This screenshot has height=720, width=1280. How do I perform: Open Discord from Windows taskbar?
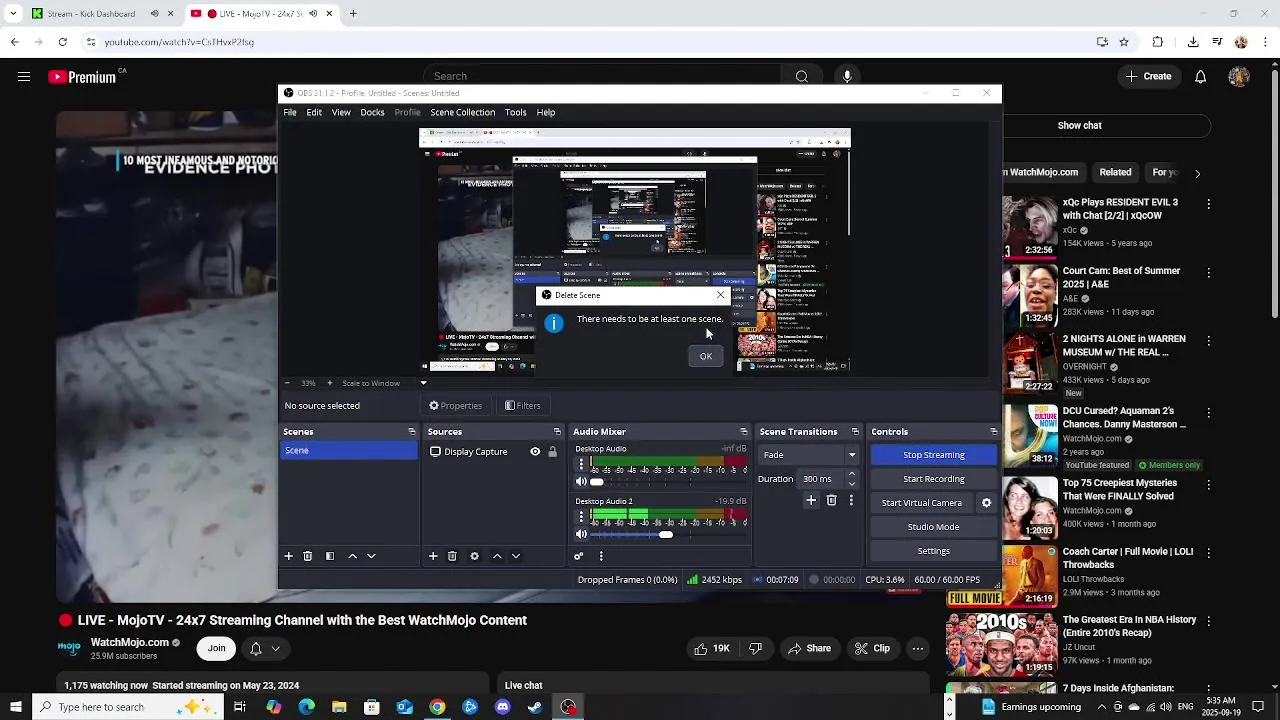503,707
